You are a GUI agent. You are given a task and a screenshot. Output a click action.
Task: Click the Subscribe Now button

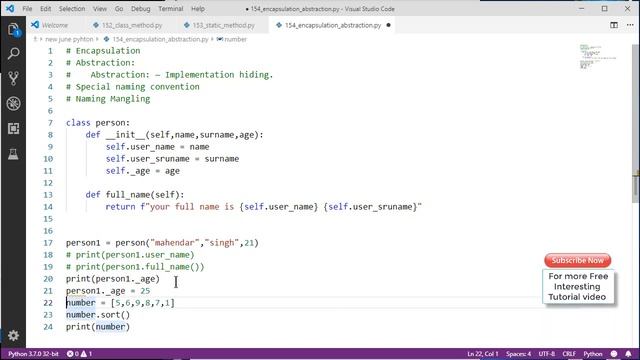(577, 260)
